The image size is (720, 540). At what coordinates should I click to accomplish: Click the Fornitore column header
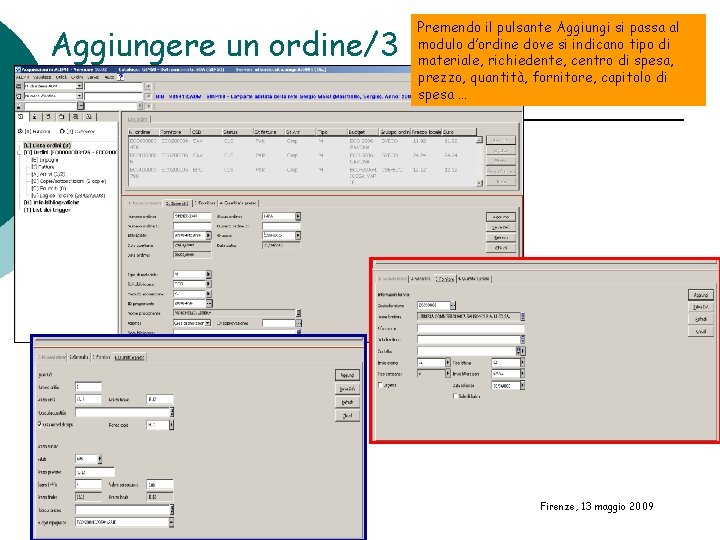click(x=175, y=132)
